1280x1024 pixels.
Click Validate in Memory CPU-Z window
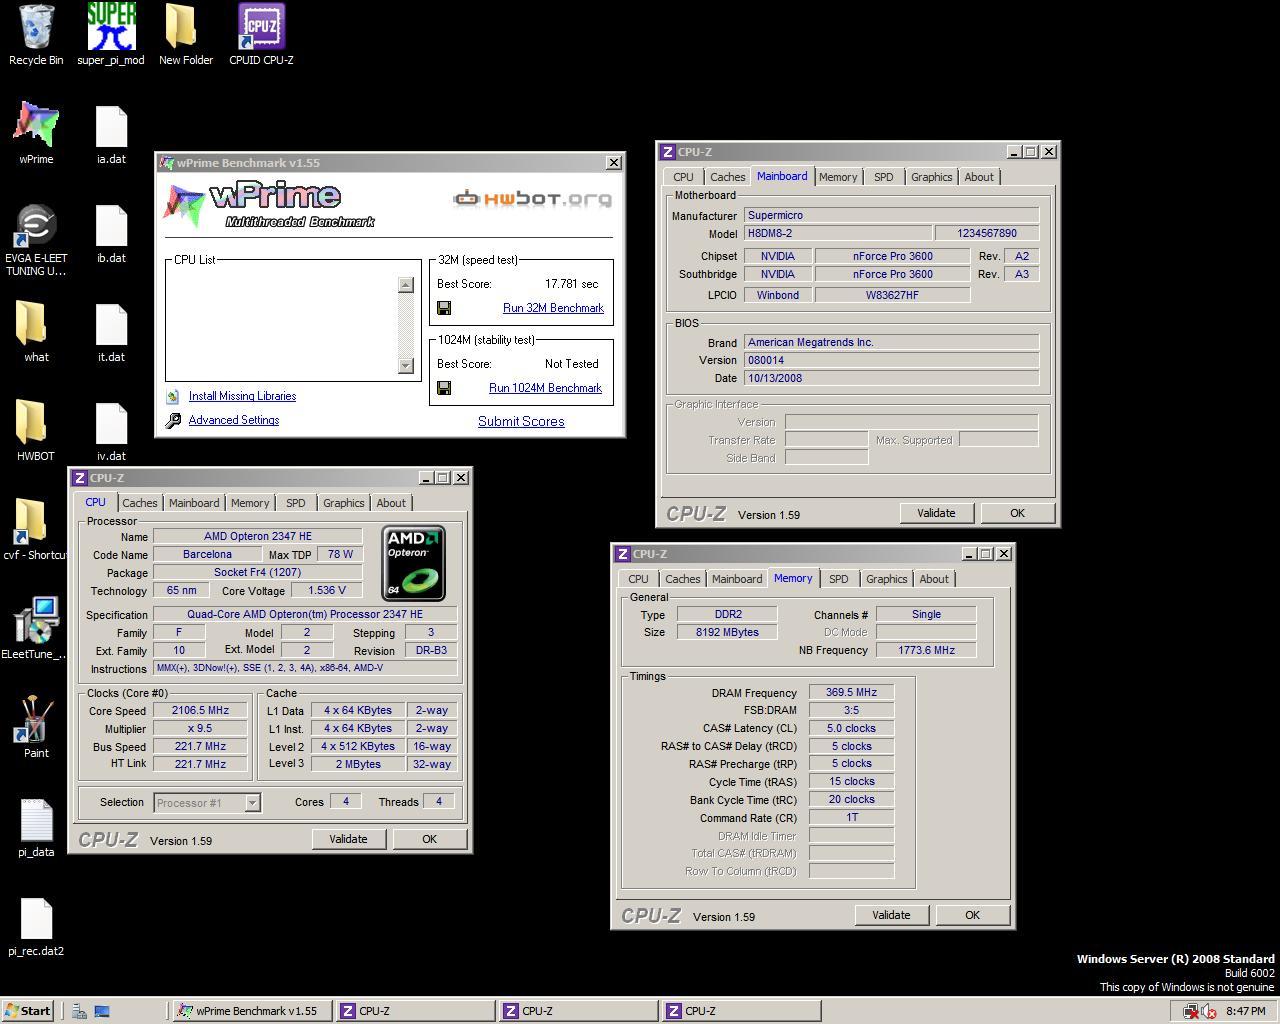[x=891, y=915]
